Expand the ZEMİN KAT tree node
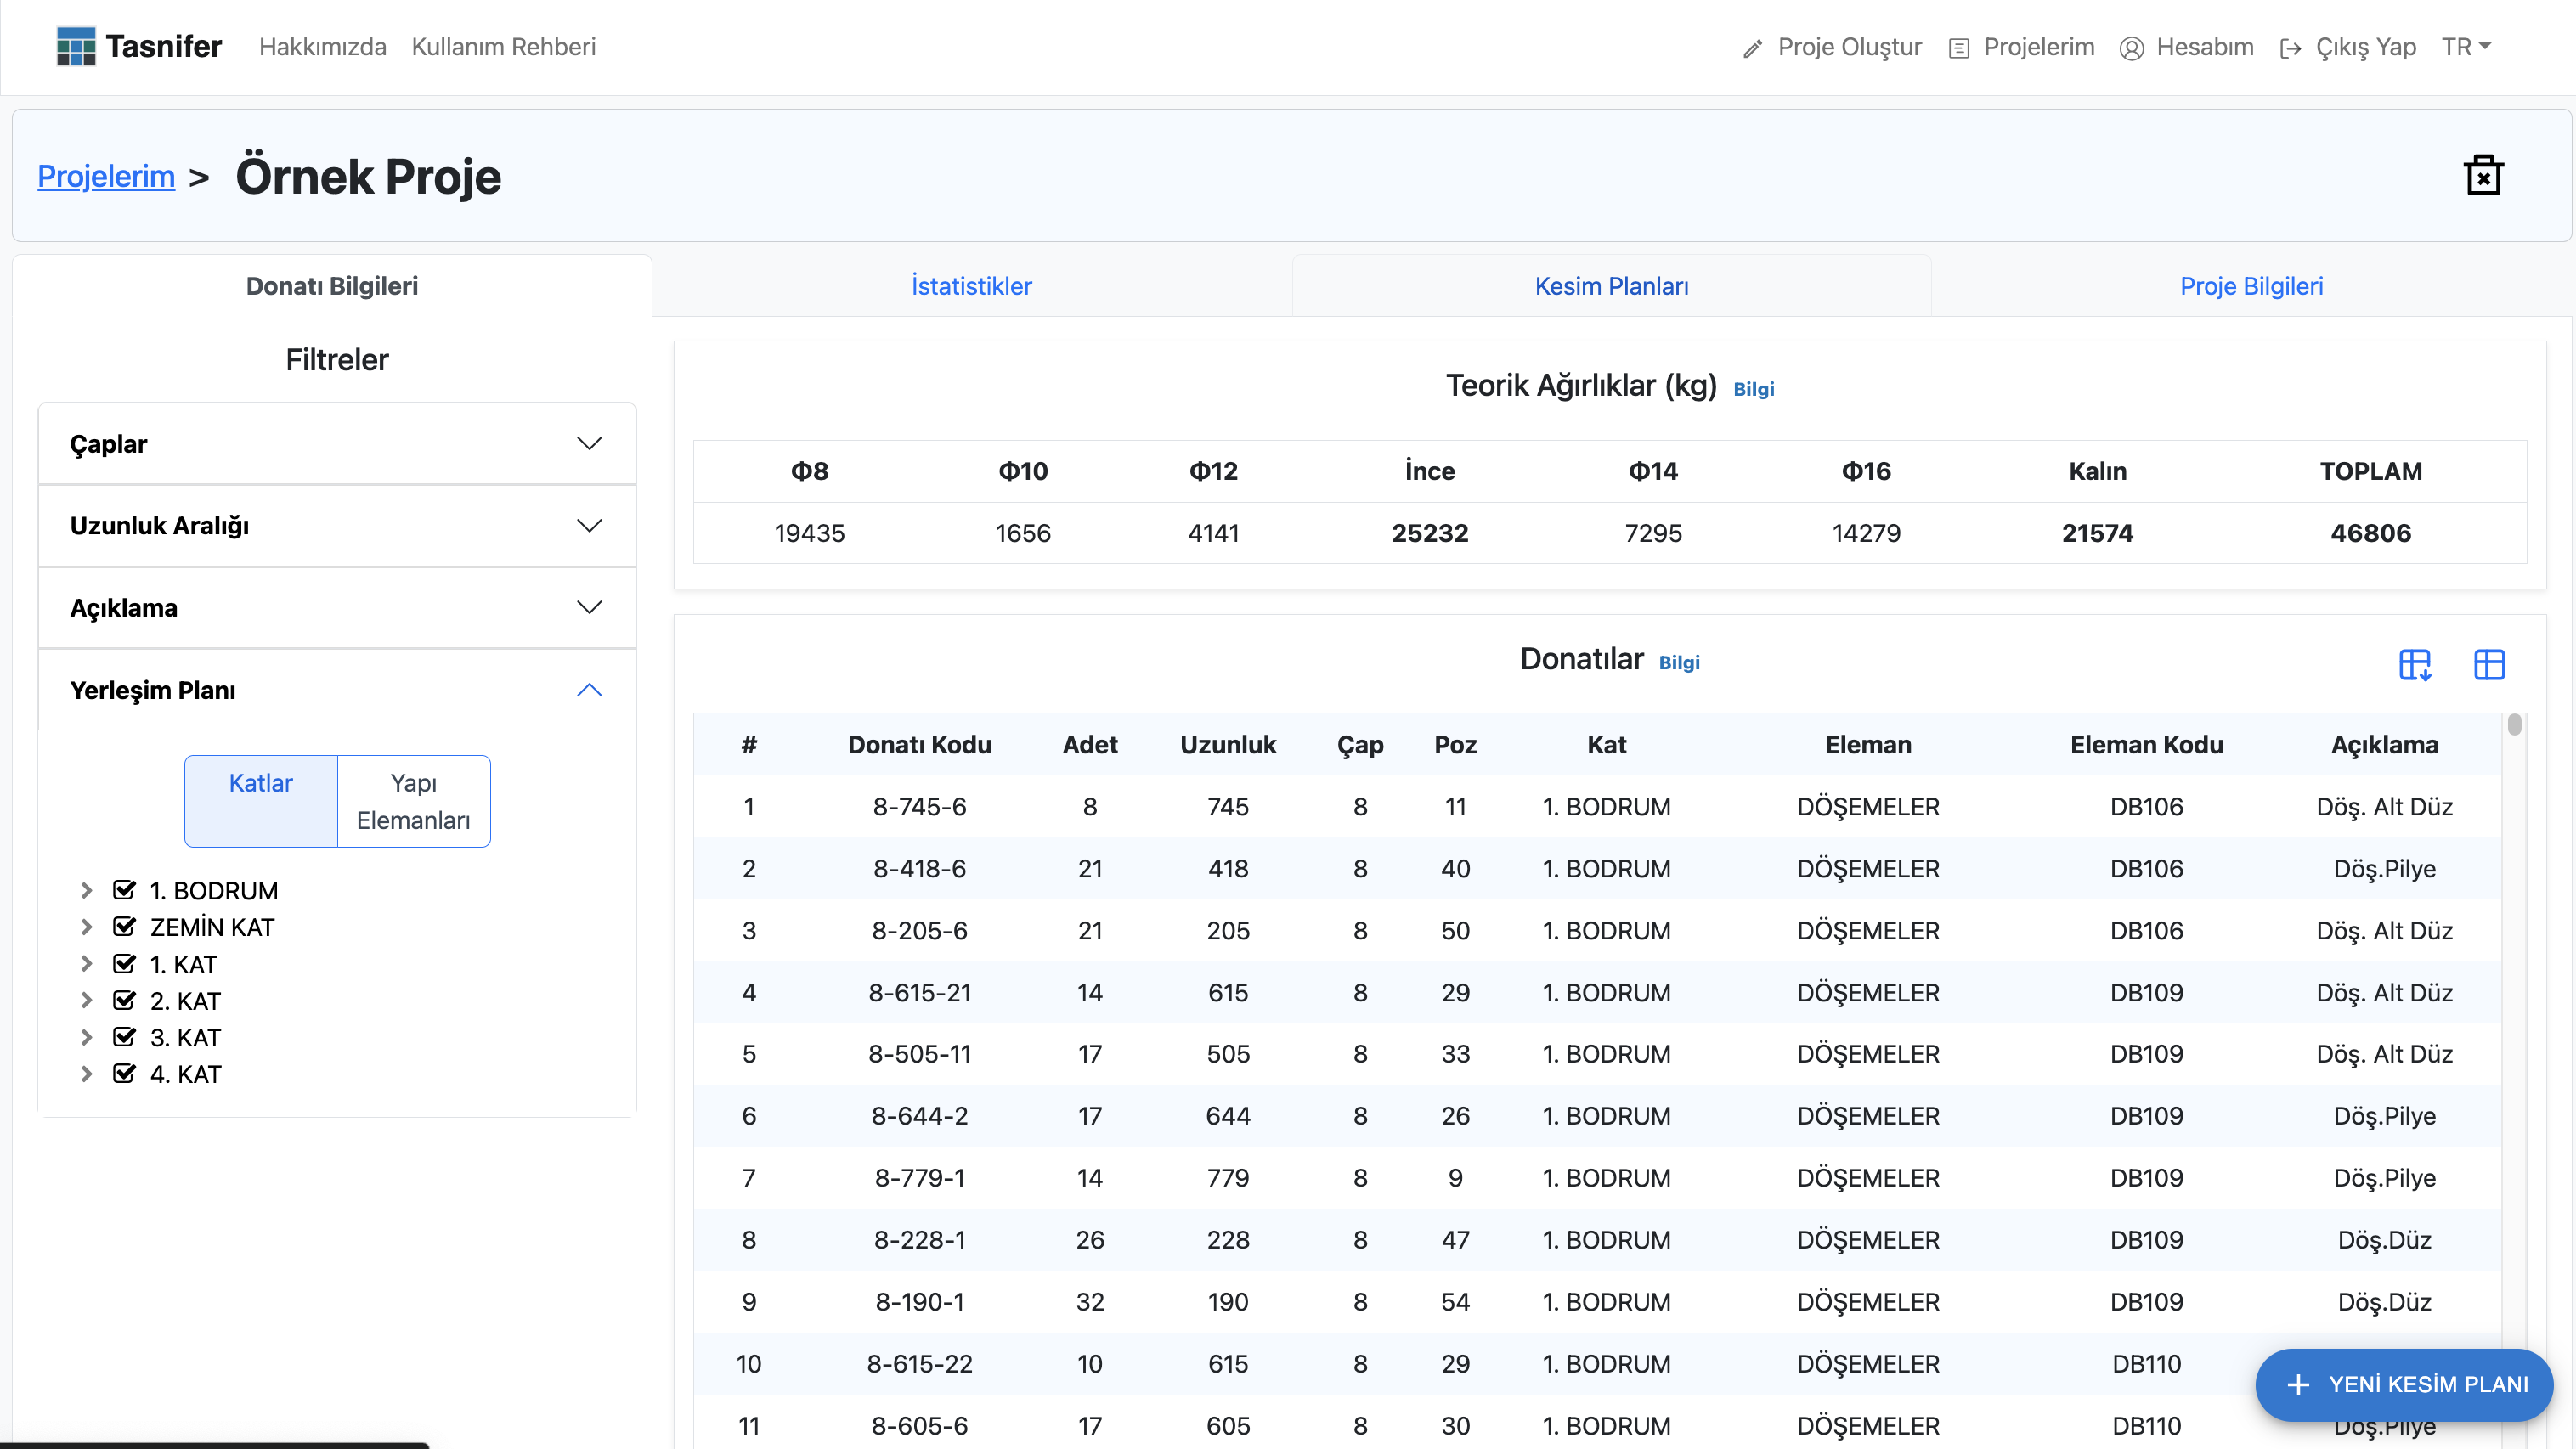The width and height of the screenshot is (2576, 1449). pos(86,927)
